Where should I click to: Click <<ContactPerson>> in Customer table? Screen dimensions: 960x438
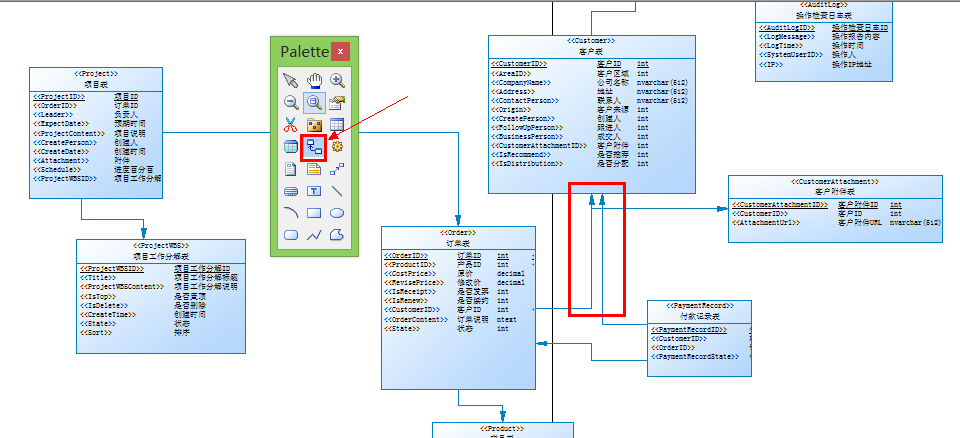pos(525,100)
